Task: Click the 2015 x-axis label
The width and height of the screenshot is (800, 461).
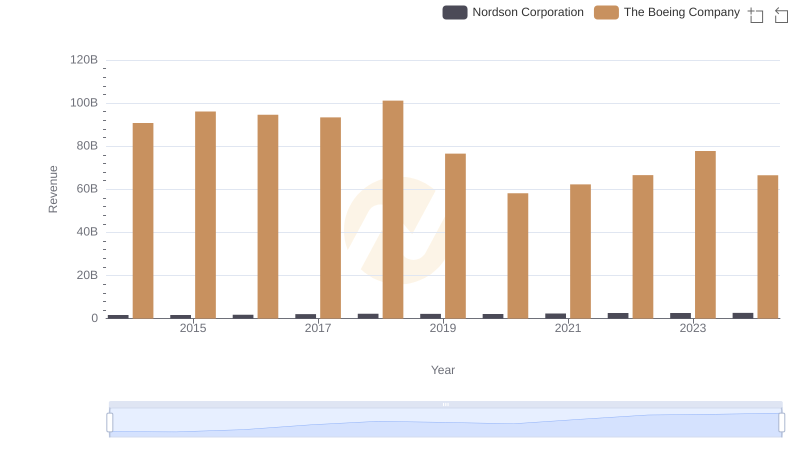Action: (193, 328)
